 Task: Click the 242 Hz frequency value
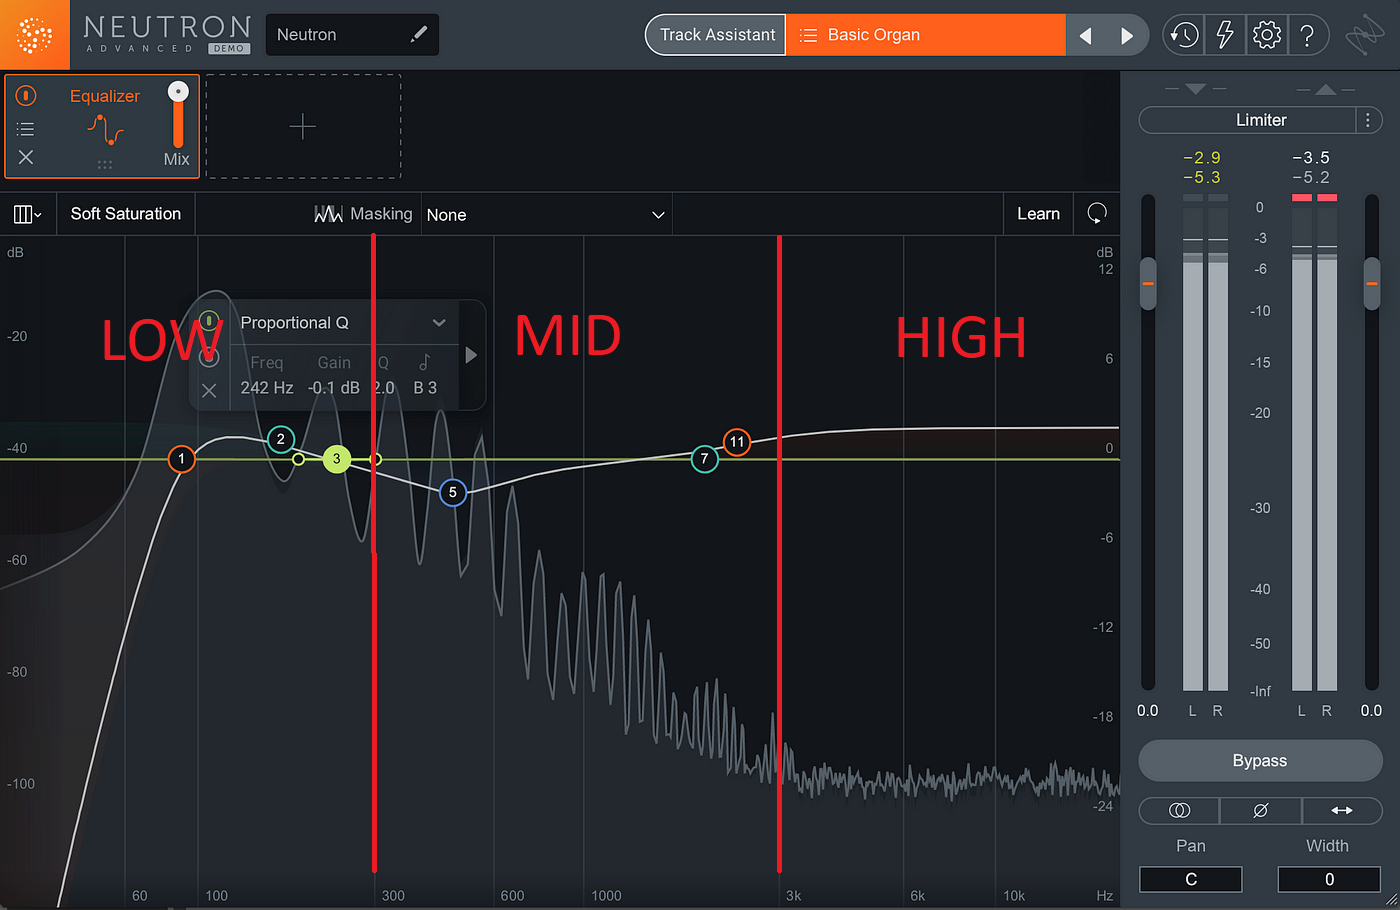(267, 388)
